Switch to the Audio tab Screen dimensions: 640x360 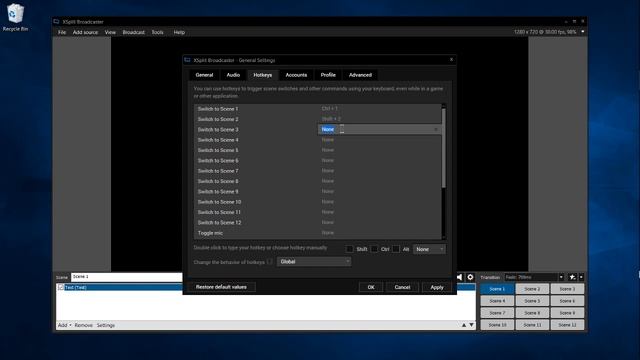pos(233,75)
